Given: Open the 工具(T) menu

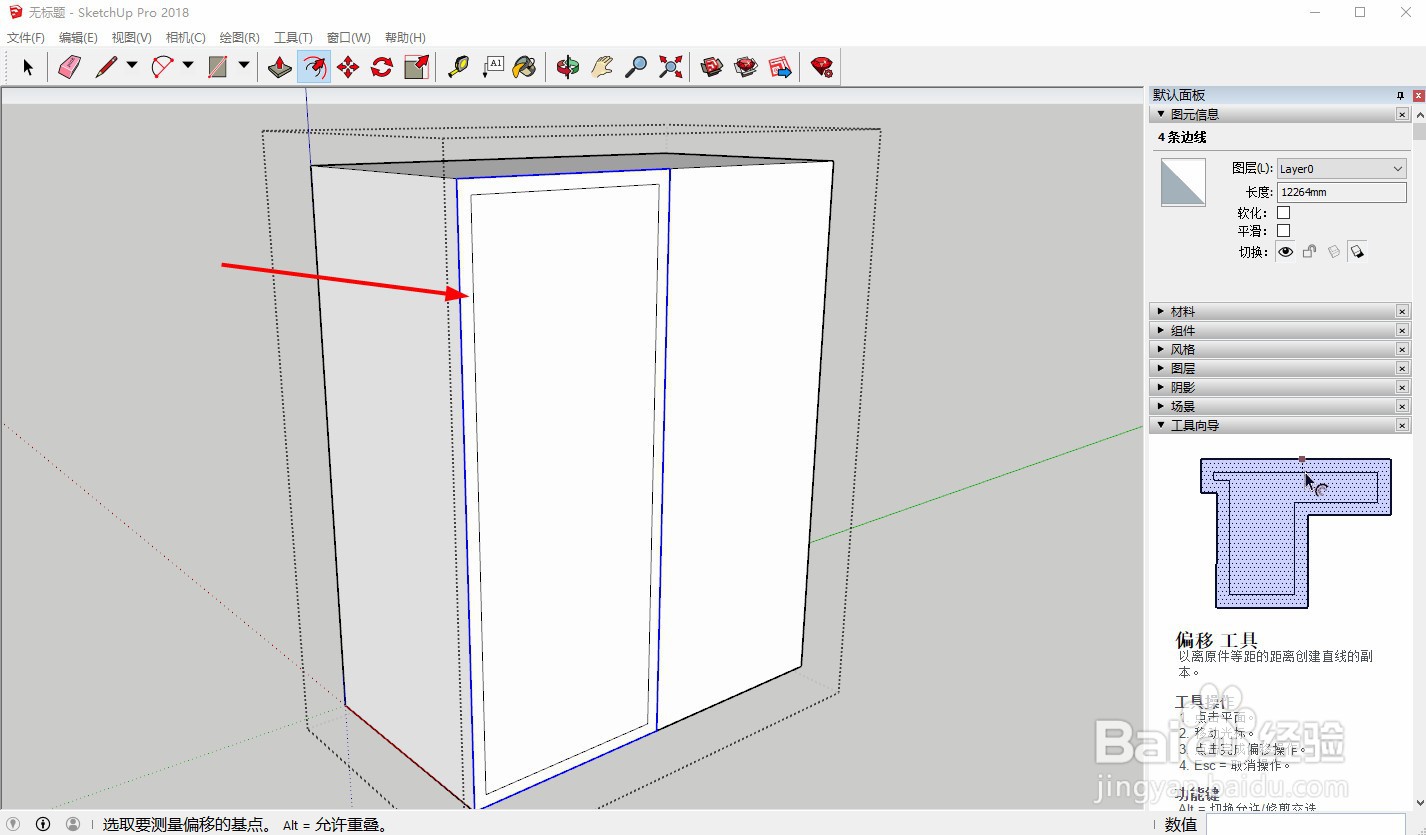Looking at the screenshot, I should click(x=293, y=38).
